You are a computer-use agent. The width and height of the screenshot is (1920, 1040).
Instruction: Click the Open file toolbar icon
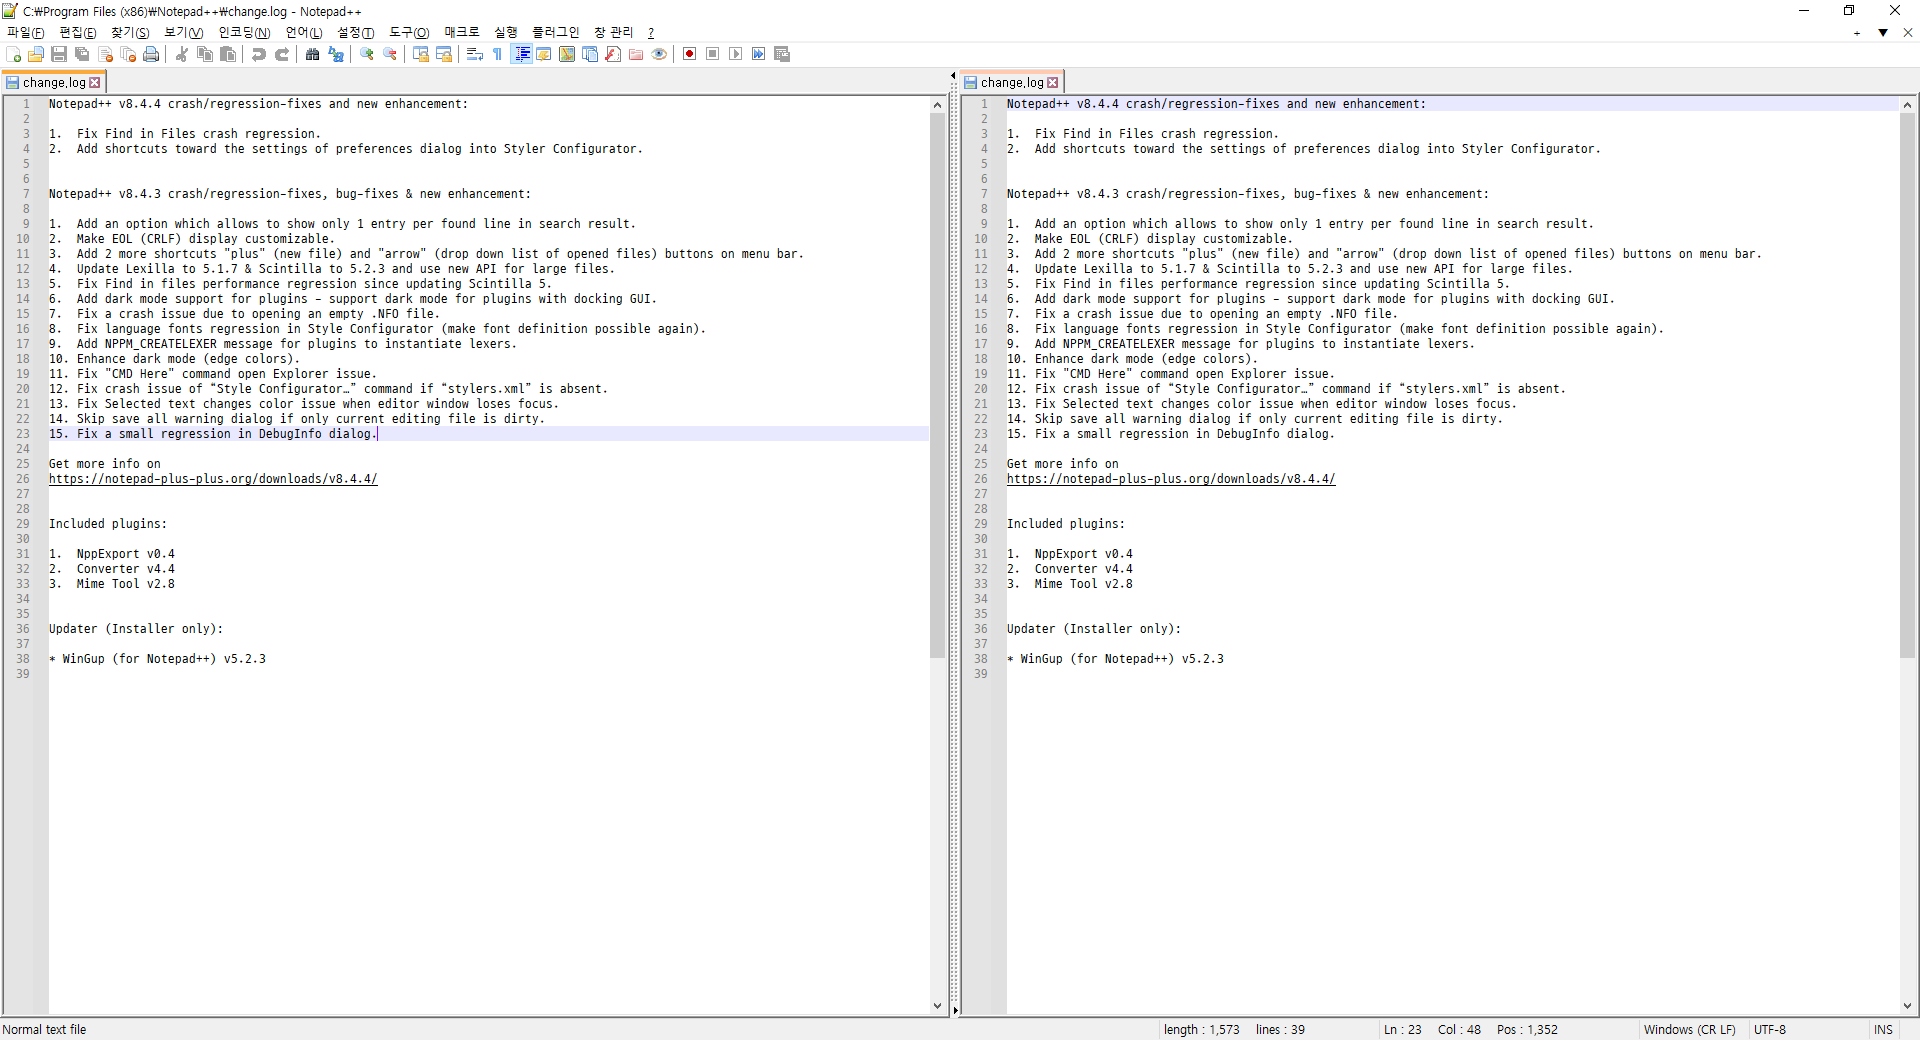(36, 54)
